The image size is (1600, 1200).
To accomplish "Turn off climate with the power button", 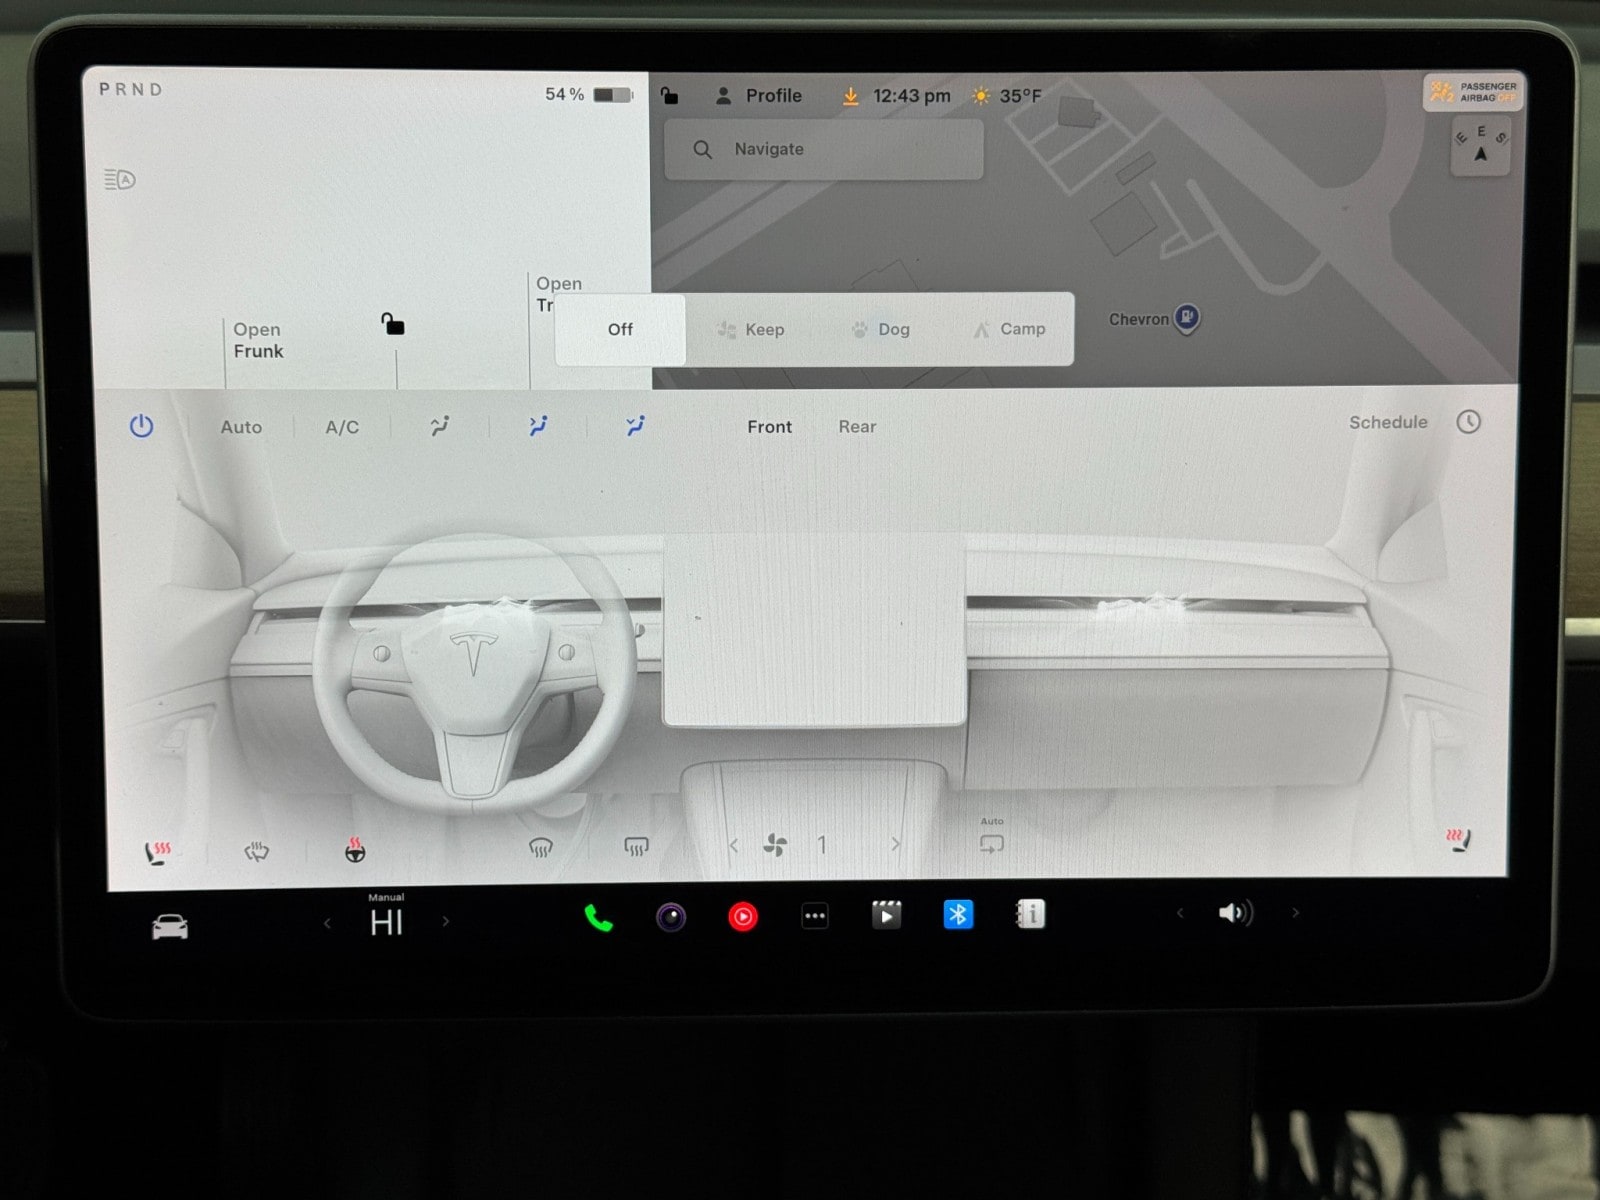I will click(x=142, y=426).
